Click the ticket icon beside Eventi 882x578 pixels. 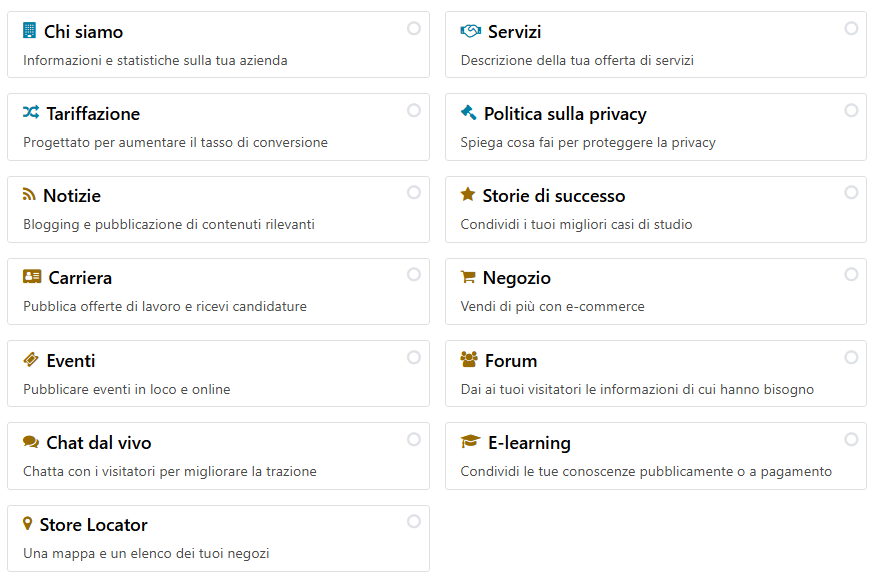pos(31,360)
